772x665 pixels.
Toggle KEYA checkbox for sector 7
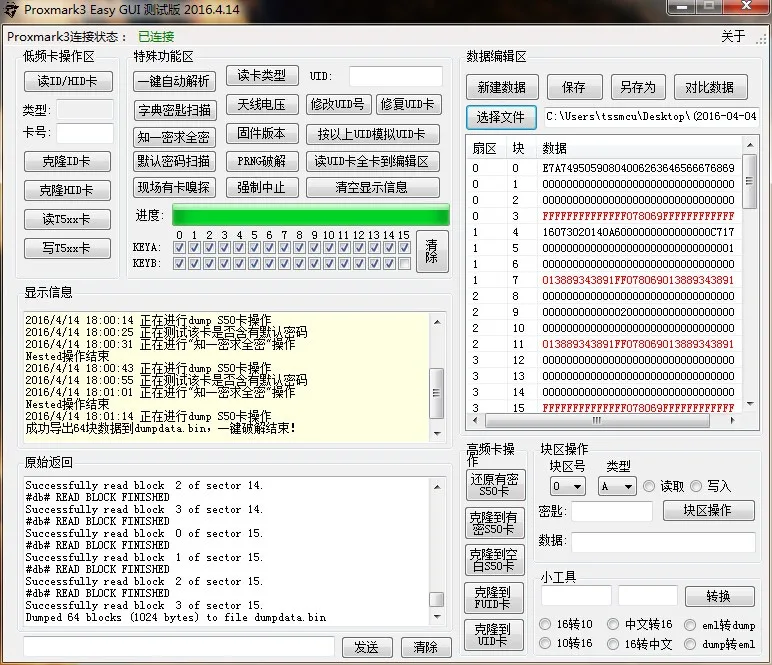coord(285,248)
